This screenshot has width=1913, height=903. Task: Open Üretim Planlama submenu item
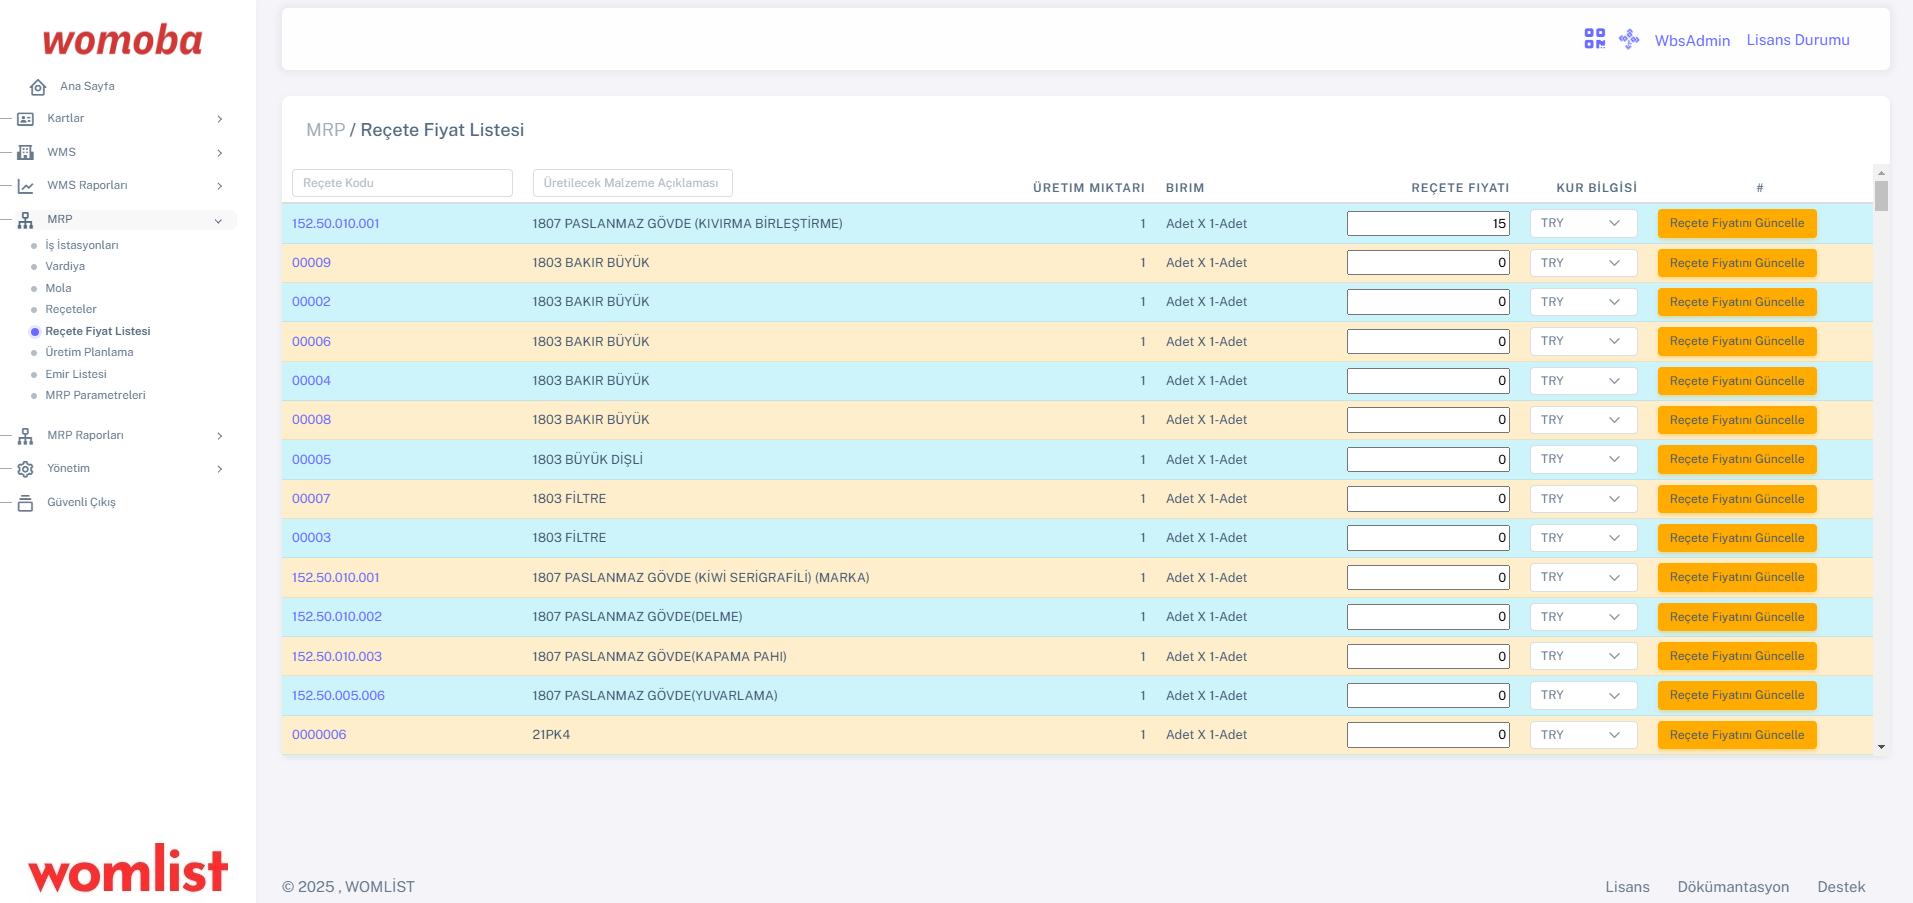(x=89, y=352)
